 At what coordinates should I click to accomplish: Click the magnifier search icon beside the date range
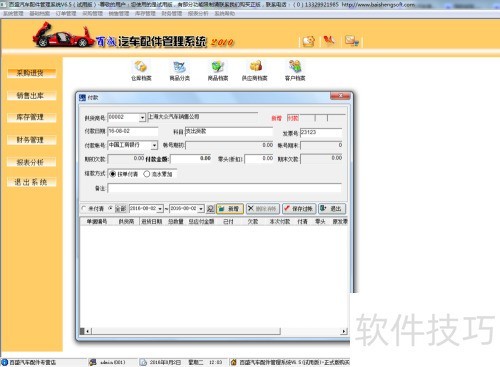[210, 209]
